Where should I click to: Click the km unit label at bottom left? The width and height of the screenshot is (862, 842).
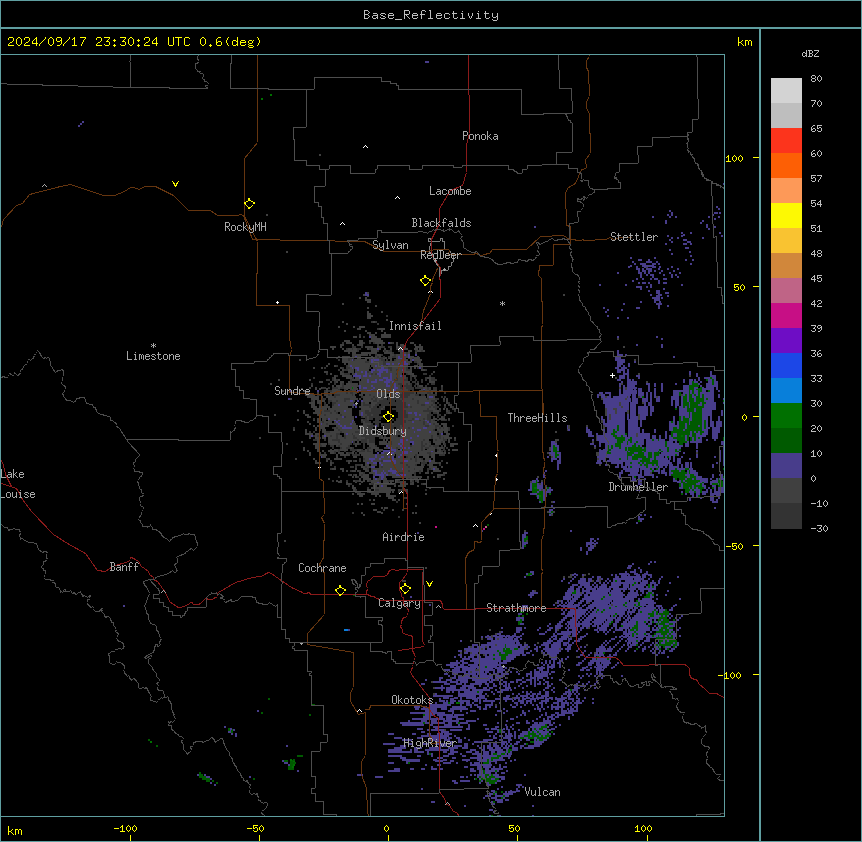[15, 831]
